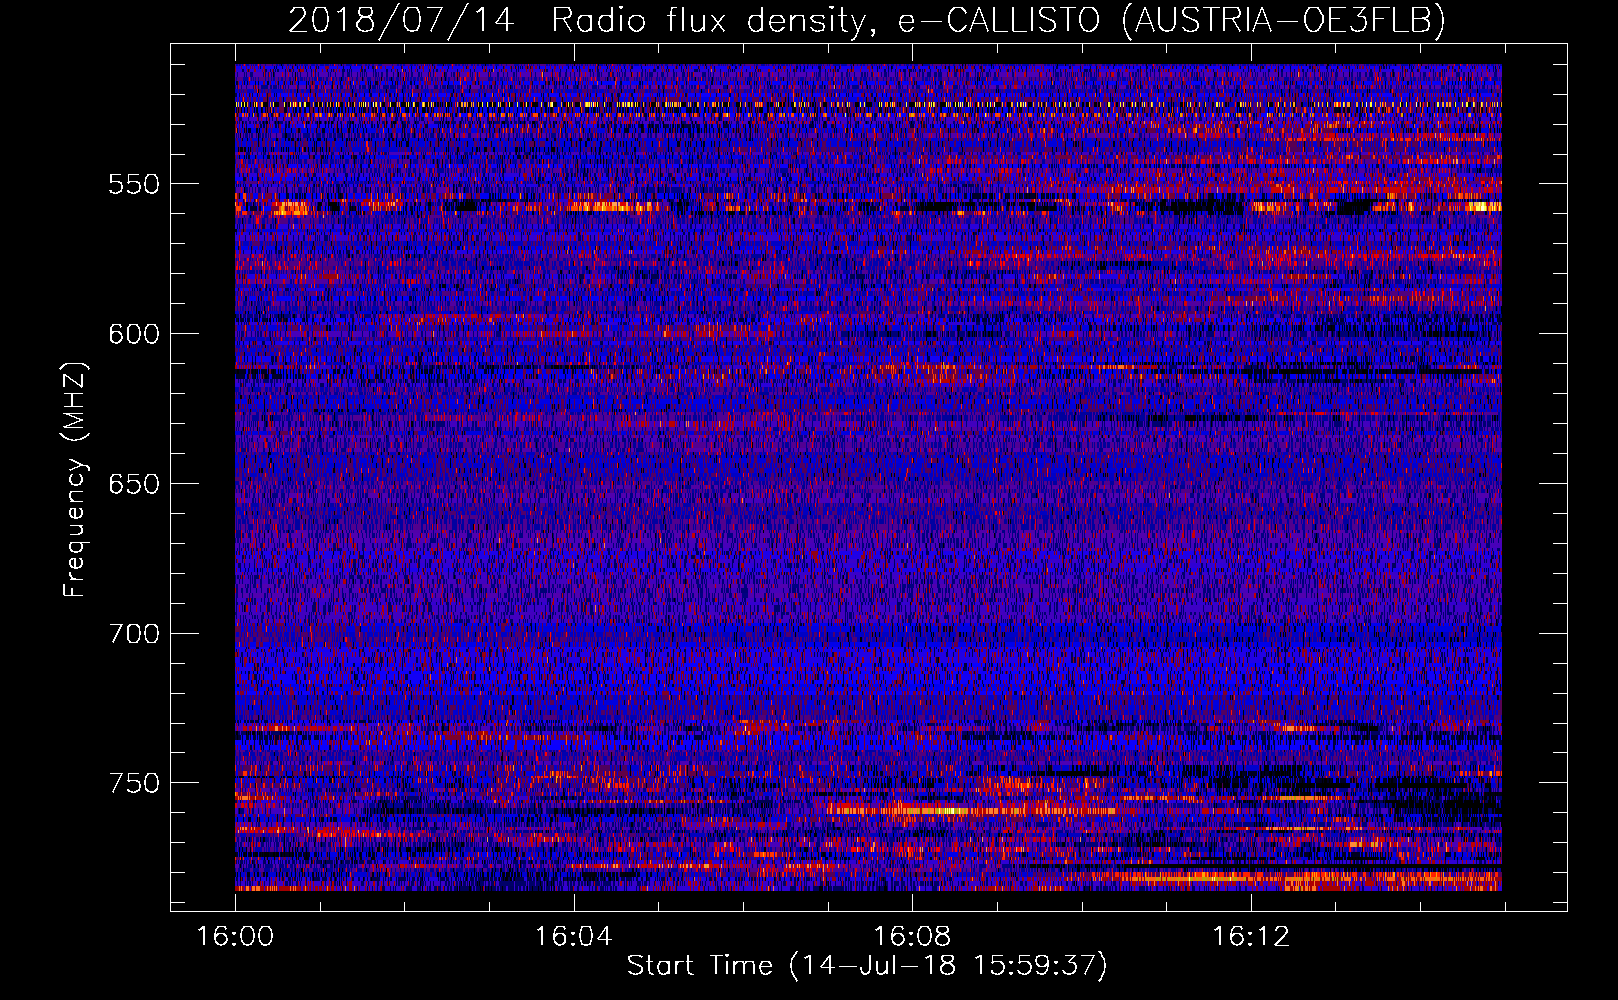Select the 700 frequency tick label
Viewport: 1618px width, 1000px height.
click(134, 634)
